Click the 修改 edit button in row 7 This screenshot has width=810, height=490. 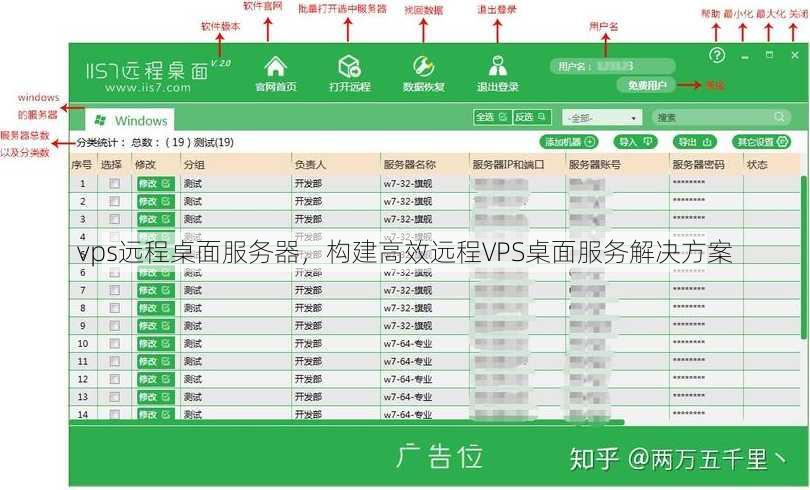[155, 290]
